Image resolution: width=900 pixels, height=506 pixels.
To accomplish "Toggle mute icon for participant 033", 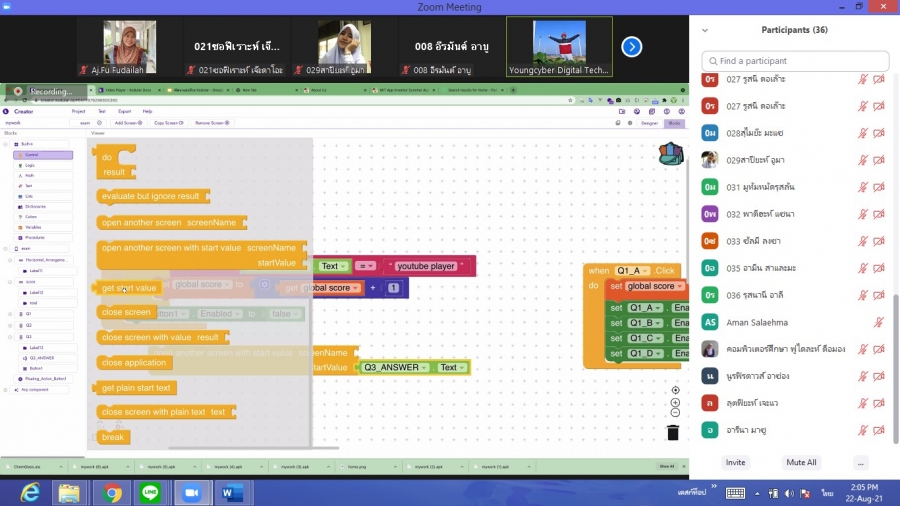I will (x=862, y=241).
